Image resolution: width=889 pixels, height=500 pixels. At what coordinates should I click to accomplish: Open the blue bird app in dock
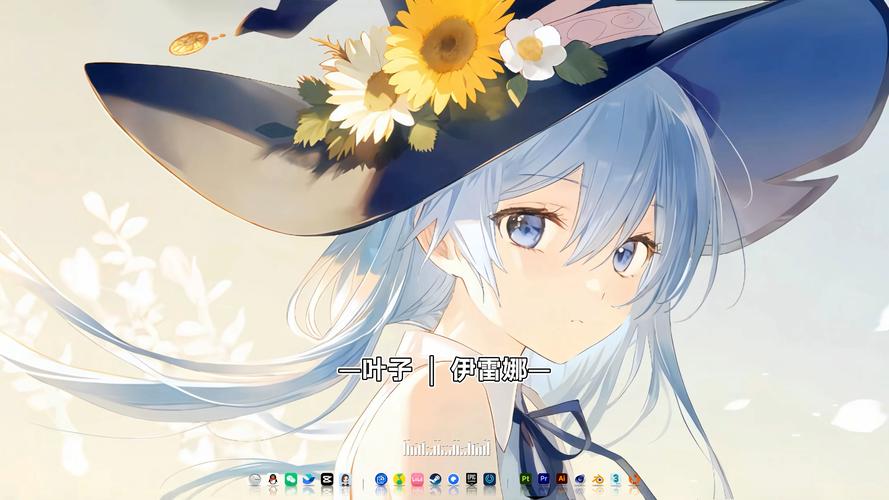(x=308, y=480)
